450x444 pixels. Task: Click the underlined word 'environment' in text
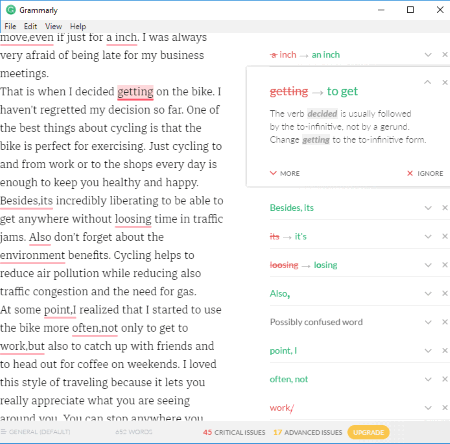tap(32, 255)
